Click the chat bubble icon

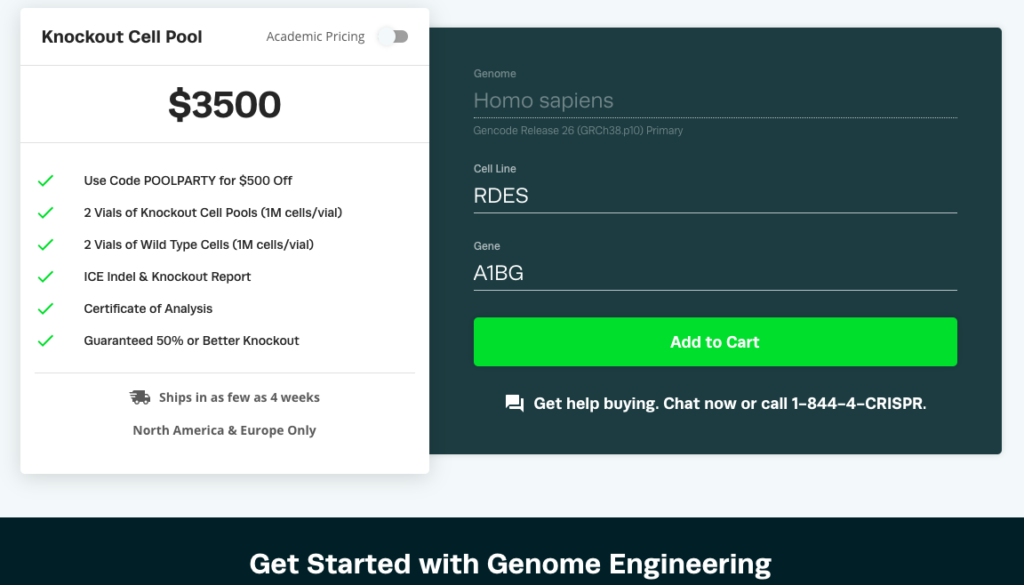[x=515, y=403]
